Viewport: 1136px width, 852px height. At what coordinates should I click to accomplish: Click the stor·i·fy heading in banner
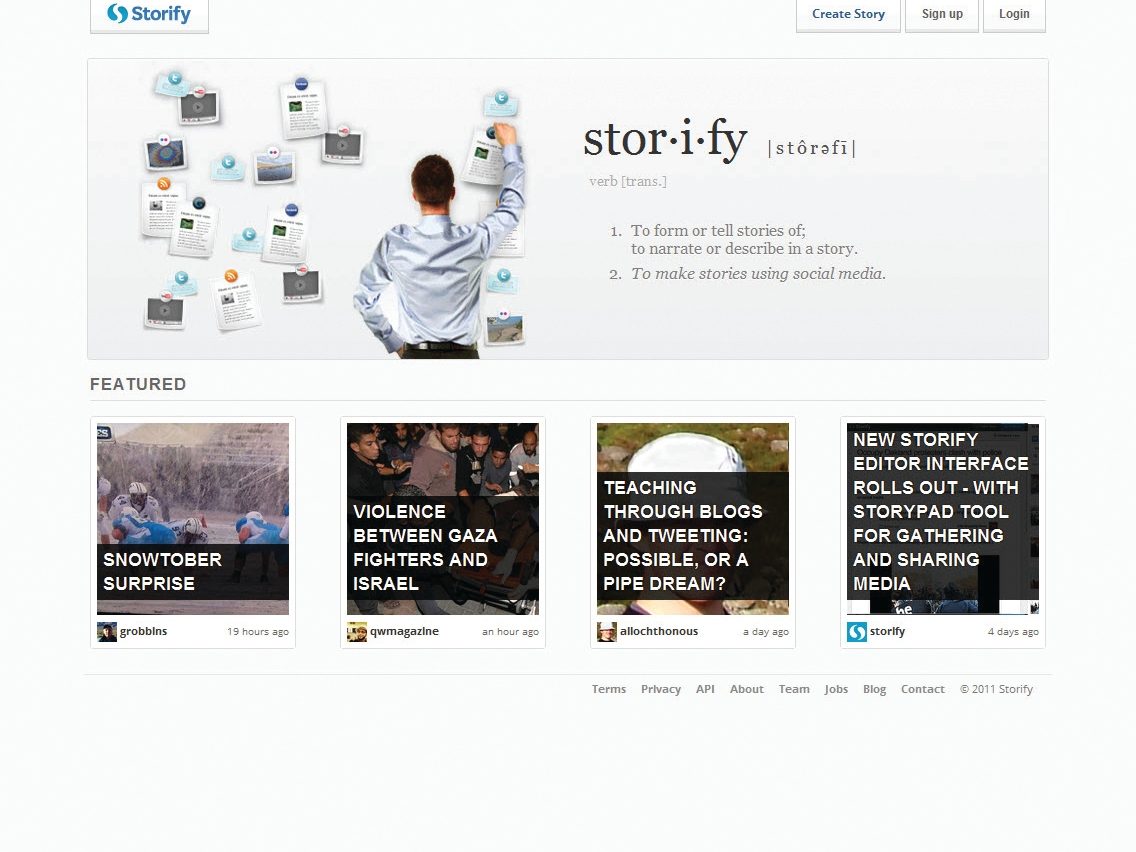coord(665,139)
